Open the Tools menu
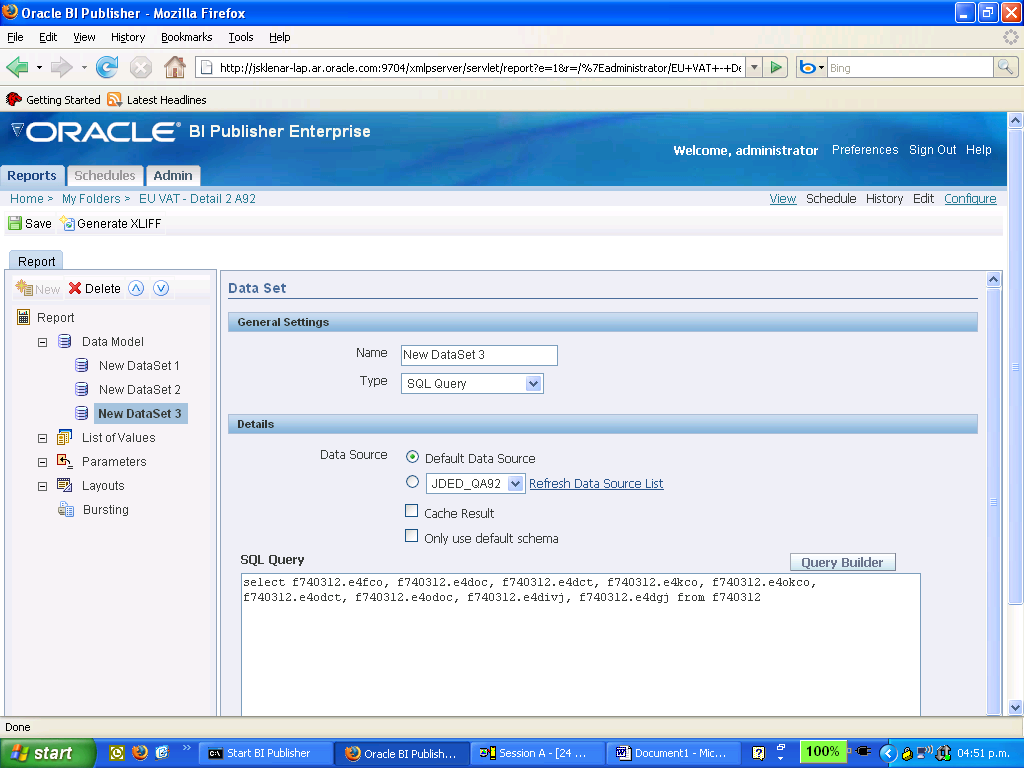Viewport: 1024px width, 768px height. pyautogui.click(x=240, y=37)
